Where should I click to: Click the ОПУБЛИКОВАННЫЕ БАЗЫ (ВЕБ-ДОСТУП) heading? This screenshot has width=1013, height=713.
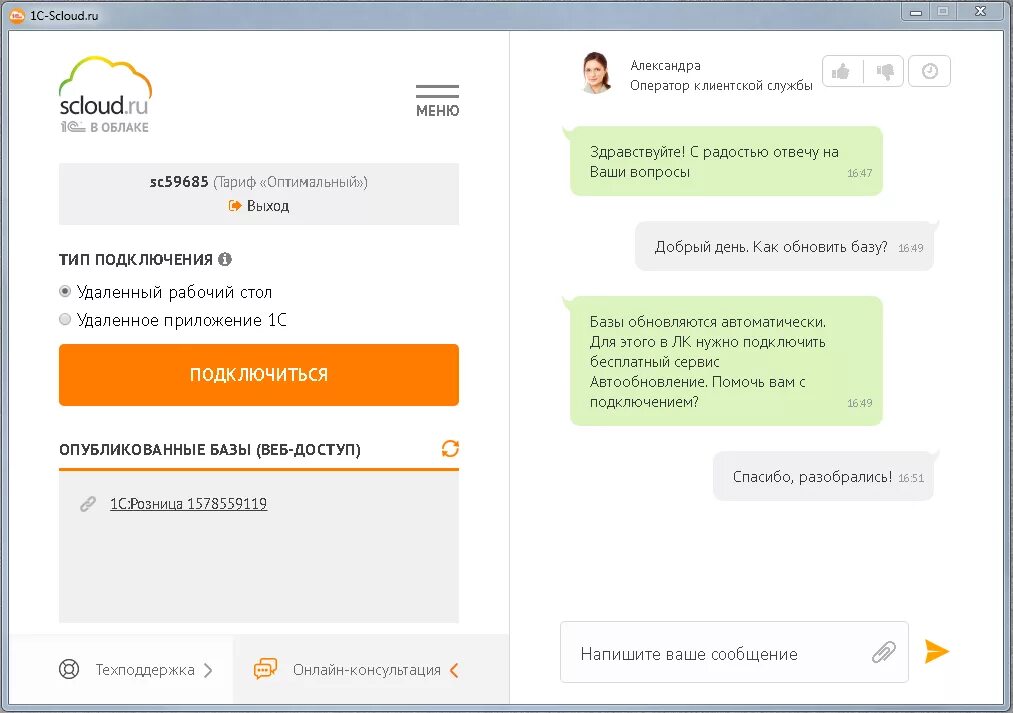click(x=210, y=450)
